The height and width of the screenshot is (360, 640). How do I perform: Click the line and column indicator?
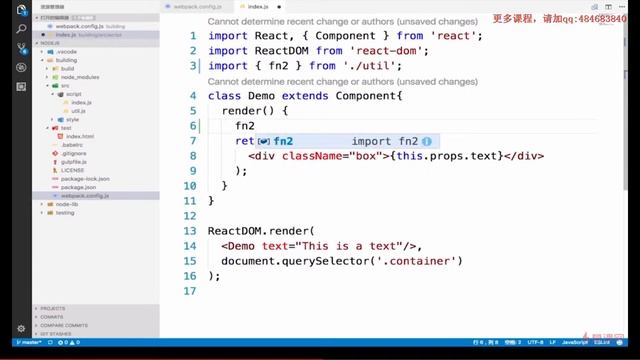[x=485, y=342]
